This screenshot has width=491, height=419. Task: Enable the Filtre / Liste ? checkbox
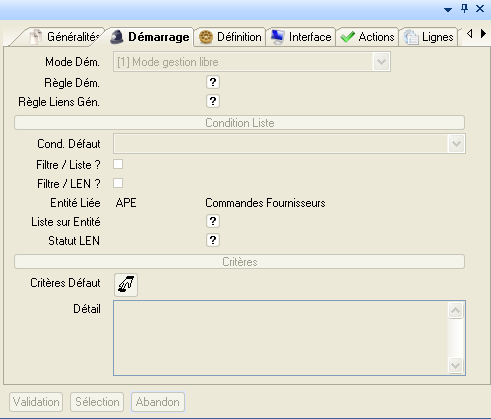pos(118,164)
